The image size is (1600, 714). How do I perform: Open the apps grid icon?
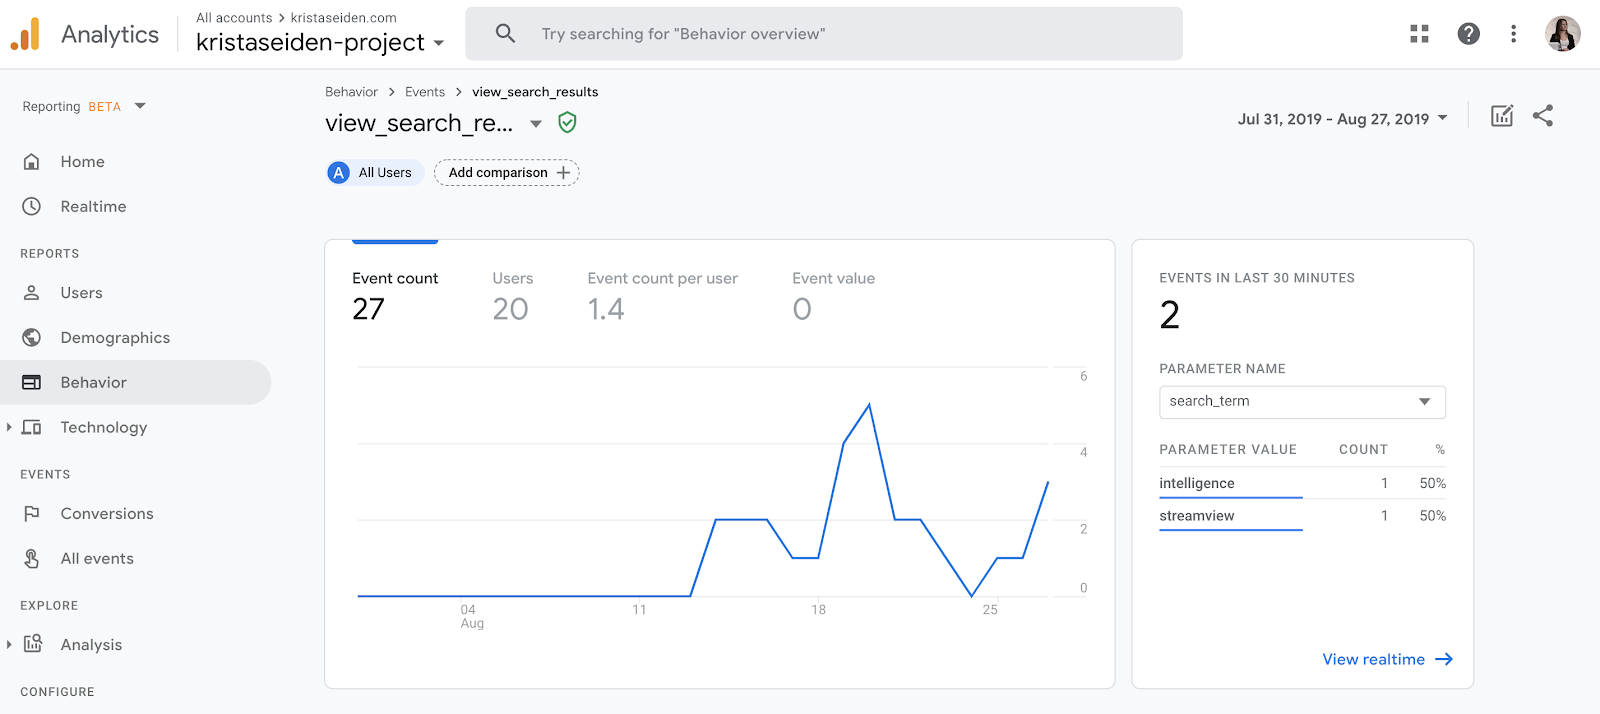tap(1419, 34)
